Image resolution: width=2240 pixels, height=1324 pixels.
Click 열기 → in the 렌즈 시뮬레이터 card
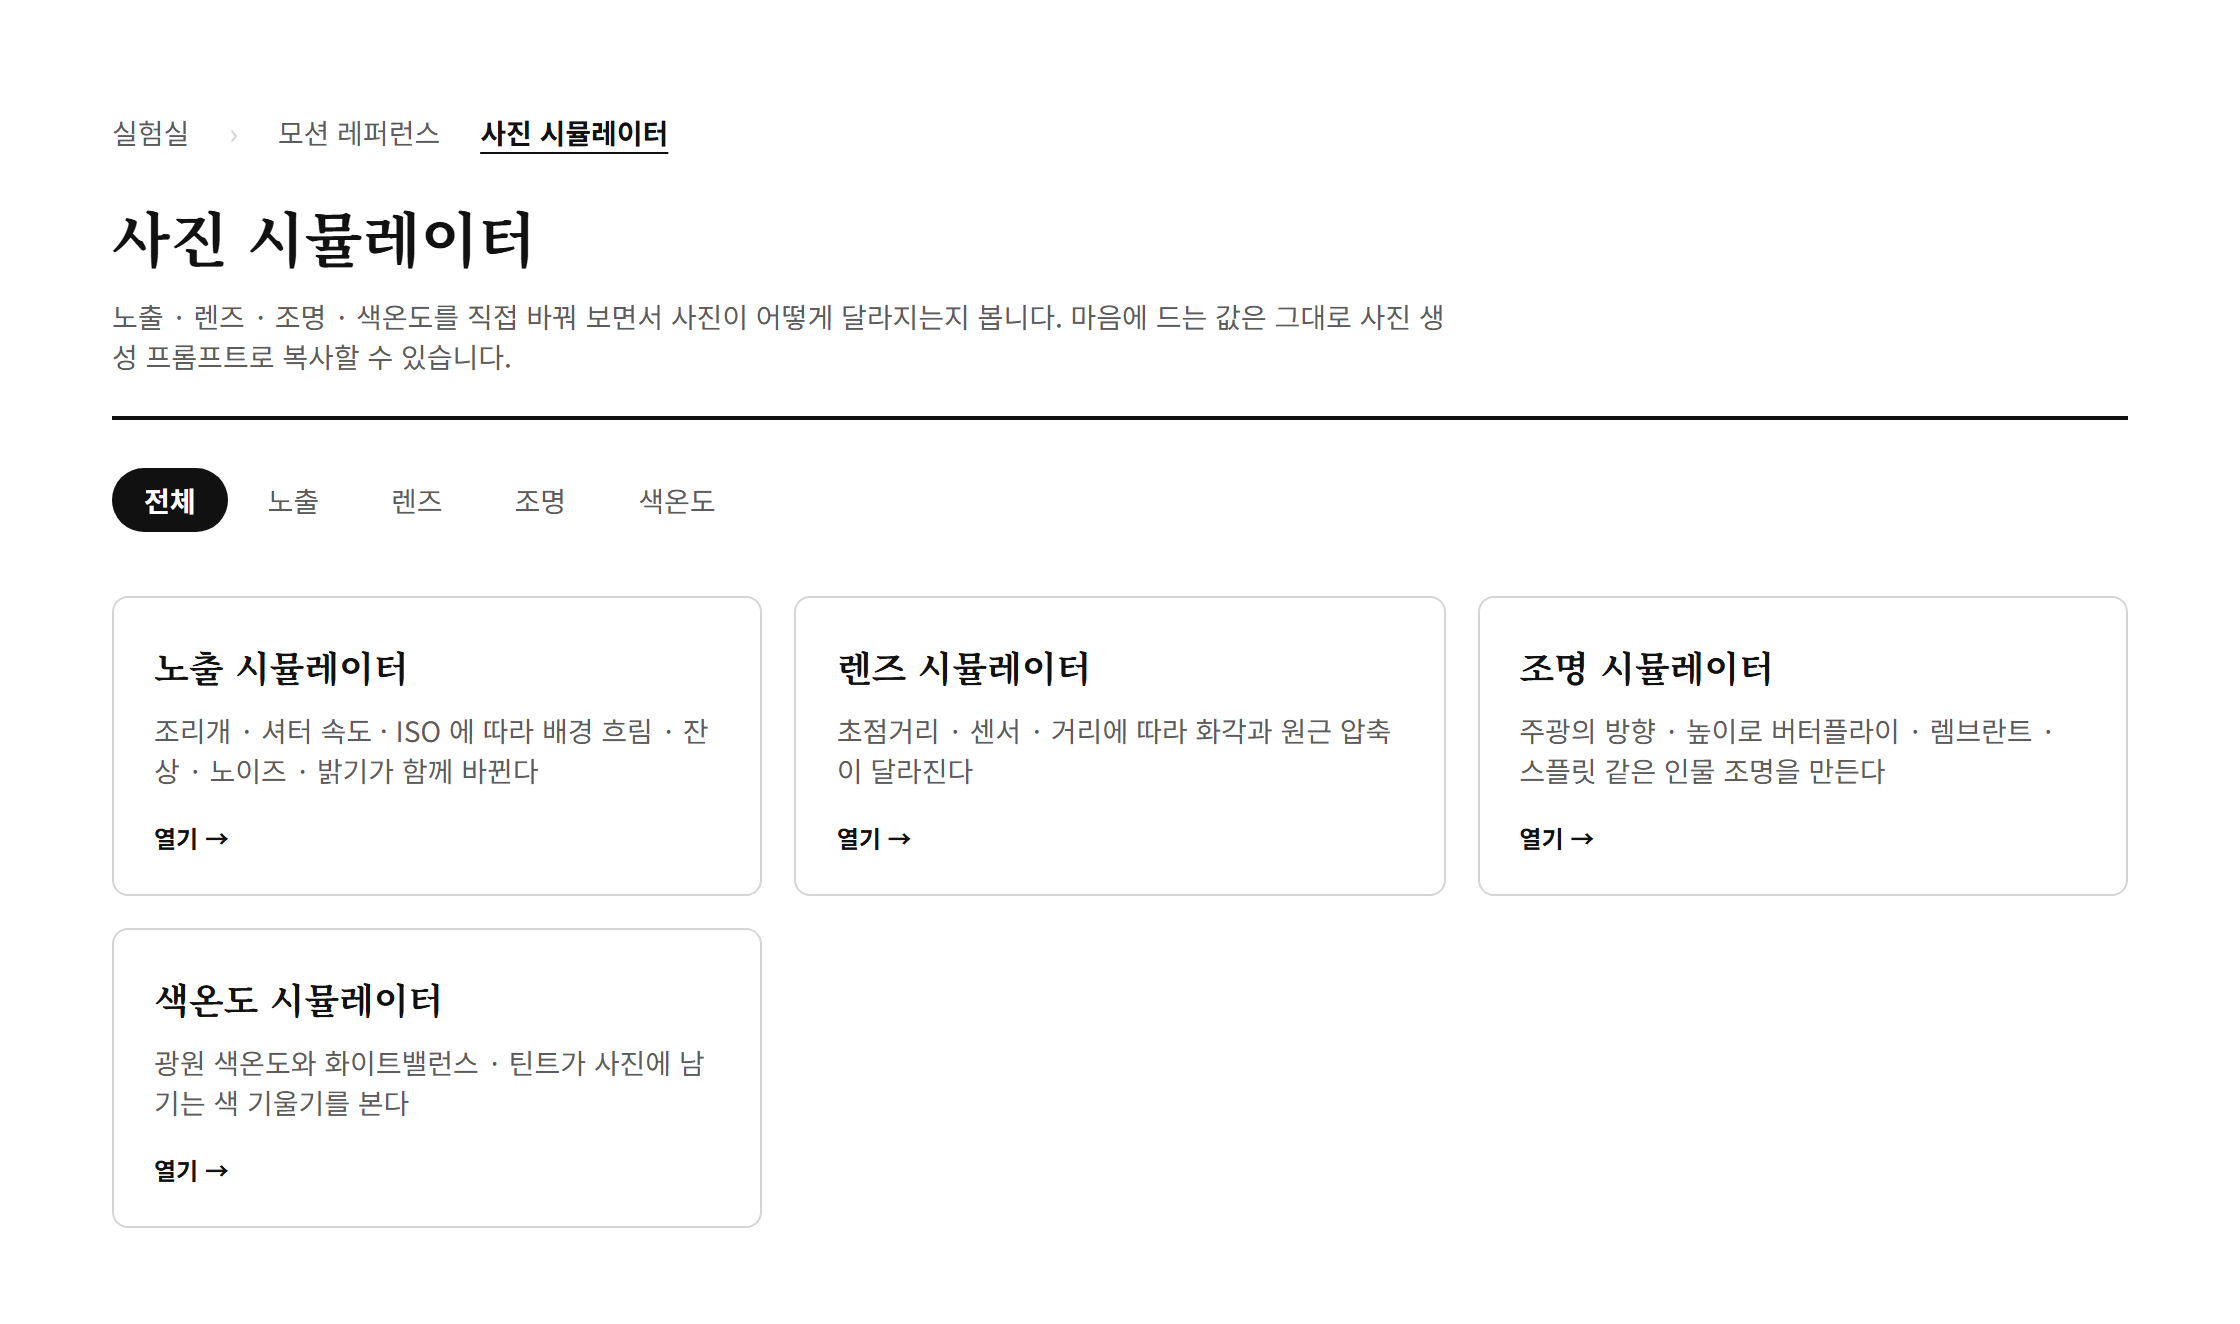pyautogui.click(x=873, y=838)
